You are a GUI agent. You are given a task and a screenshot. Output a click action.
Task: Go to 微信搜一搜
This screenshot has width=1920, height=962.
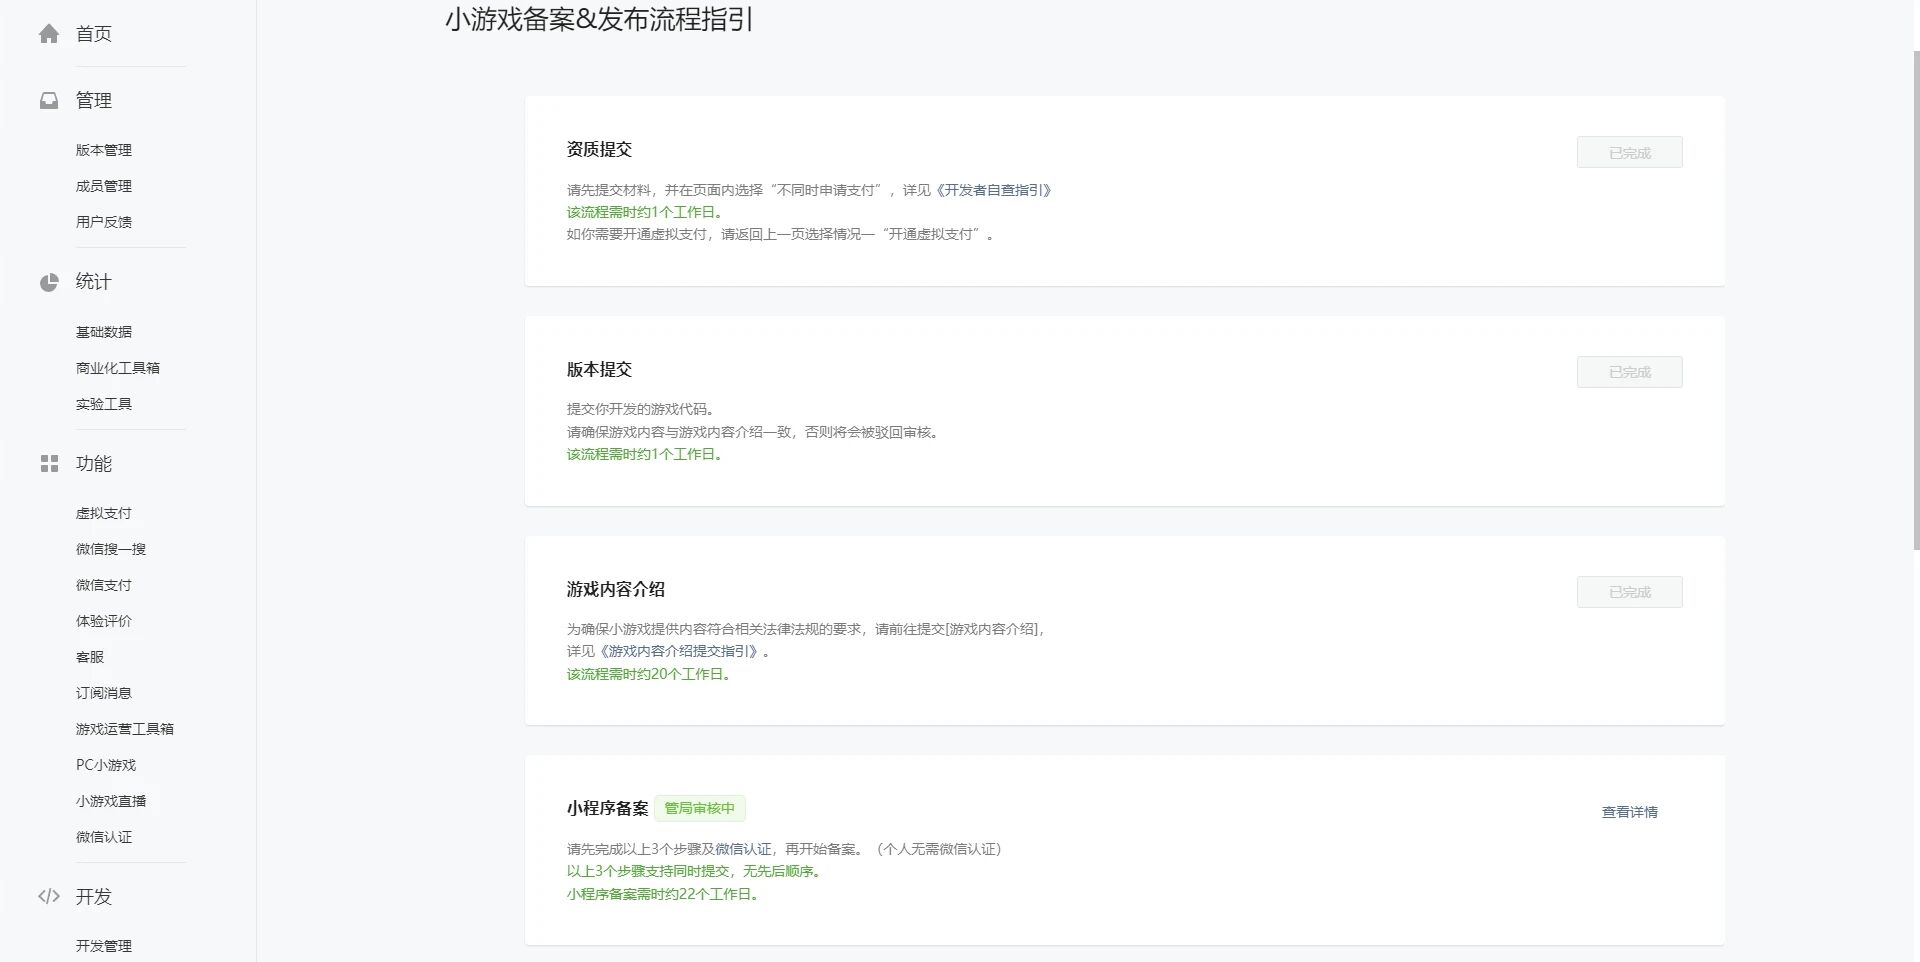click(x=111, y=549)
